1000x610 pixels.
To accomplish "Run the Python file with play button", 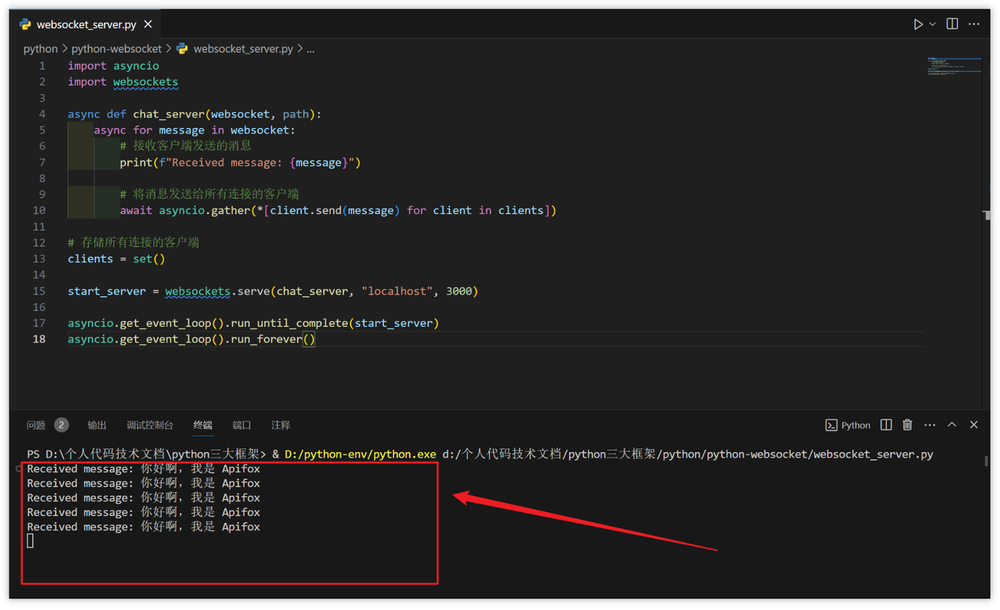I will click(x=917, y=24).
